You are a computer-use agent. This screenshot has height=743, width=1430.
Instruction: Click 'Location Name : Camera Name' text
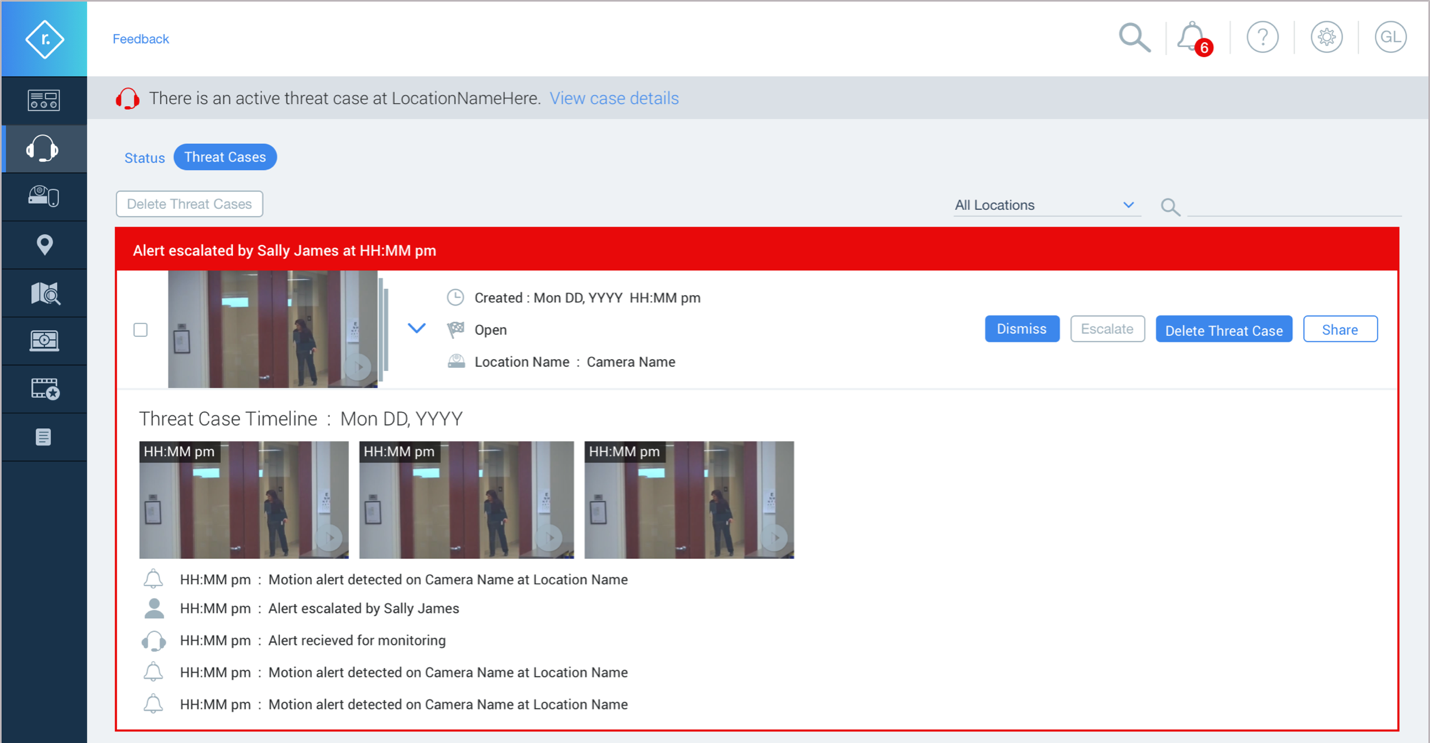[x=575, y=362]
